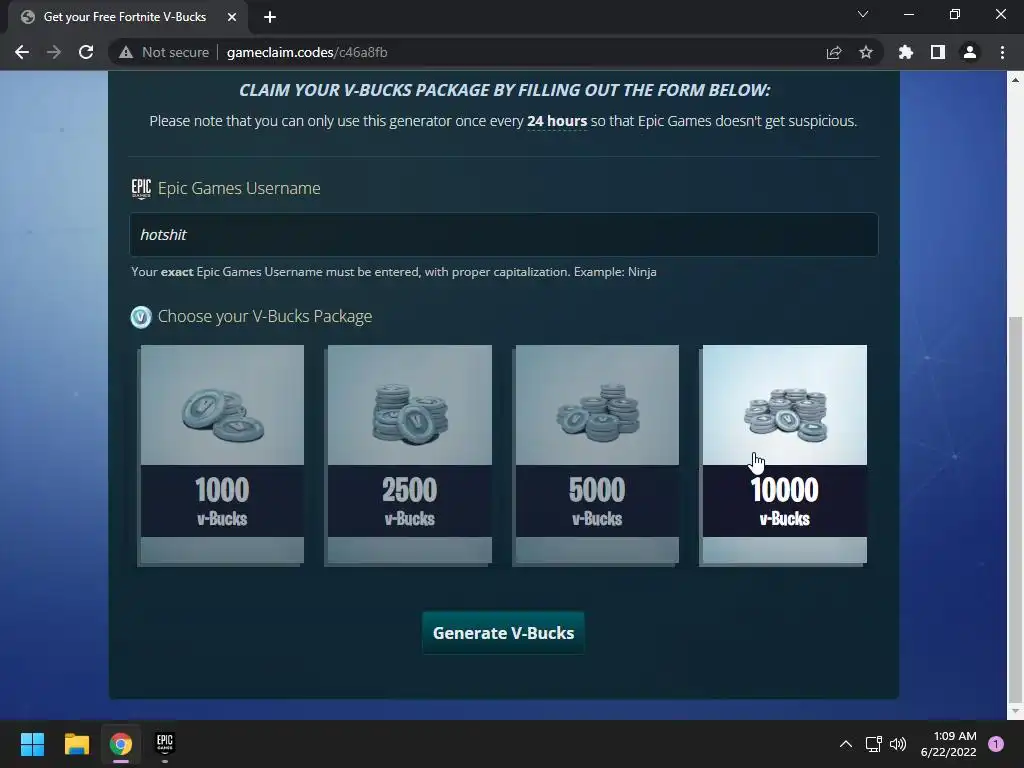Image resolution: width=1024 pixels, height=768 pixels.
Task: Open Chrome's three-dot menu
Action: click(1002, 52)
